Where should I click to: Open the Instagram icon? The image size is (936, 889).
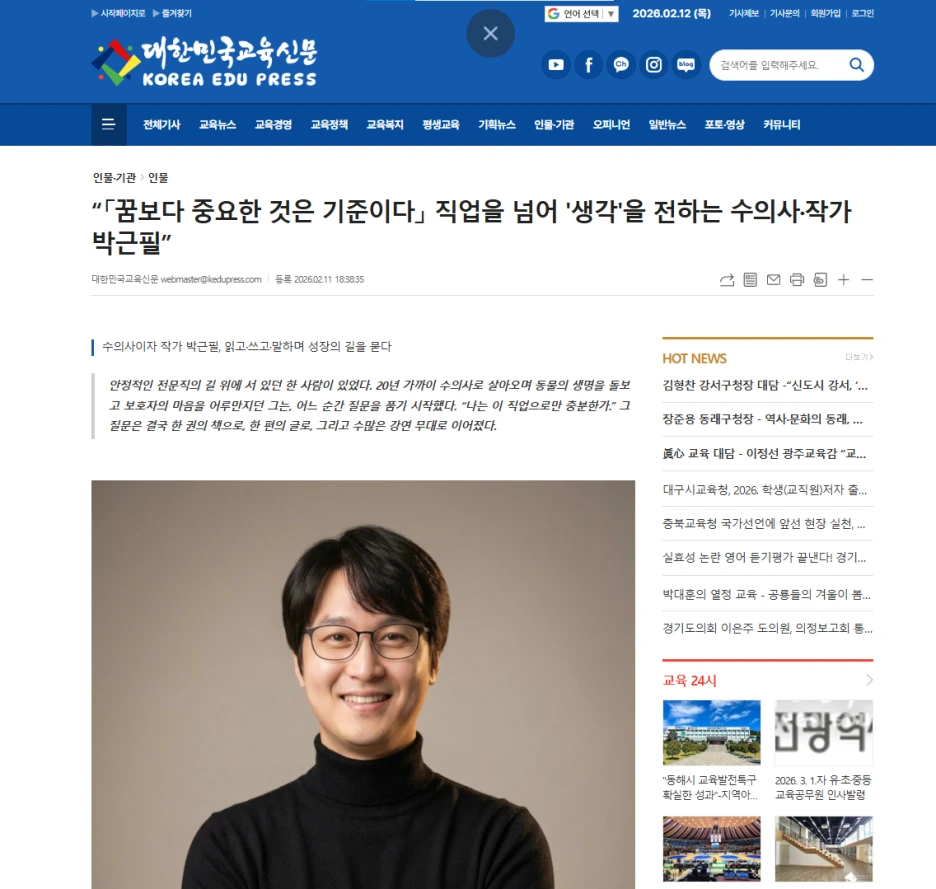click(x=654, y=64)
